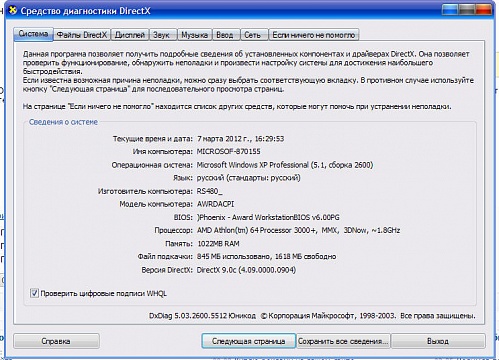Maximize the DirectX diagnostic window

pyautogui.click(x=467, y=10)
